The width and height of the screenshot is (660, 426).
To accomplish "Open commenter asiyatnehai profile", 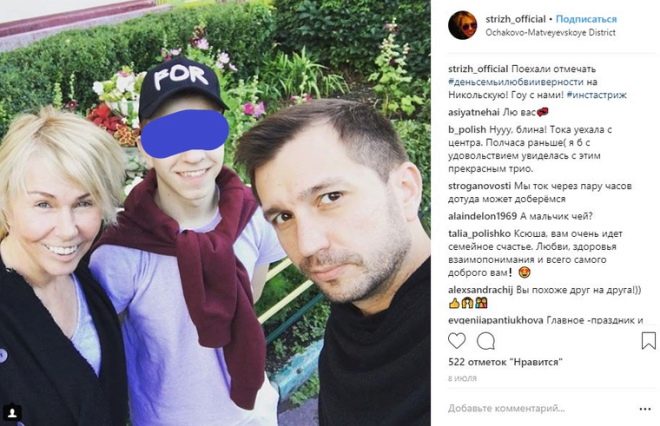I will (x=474, y=112).
